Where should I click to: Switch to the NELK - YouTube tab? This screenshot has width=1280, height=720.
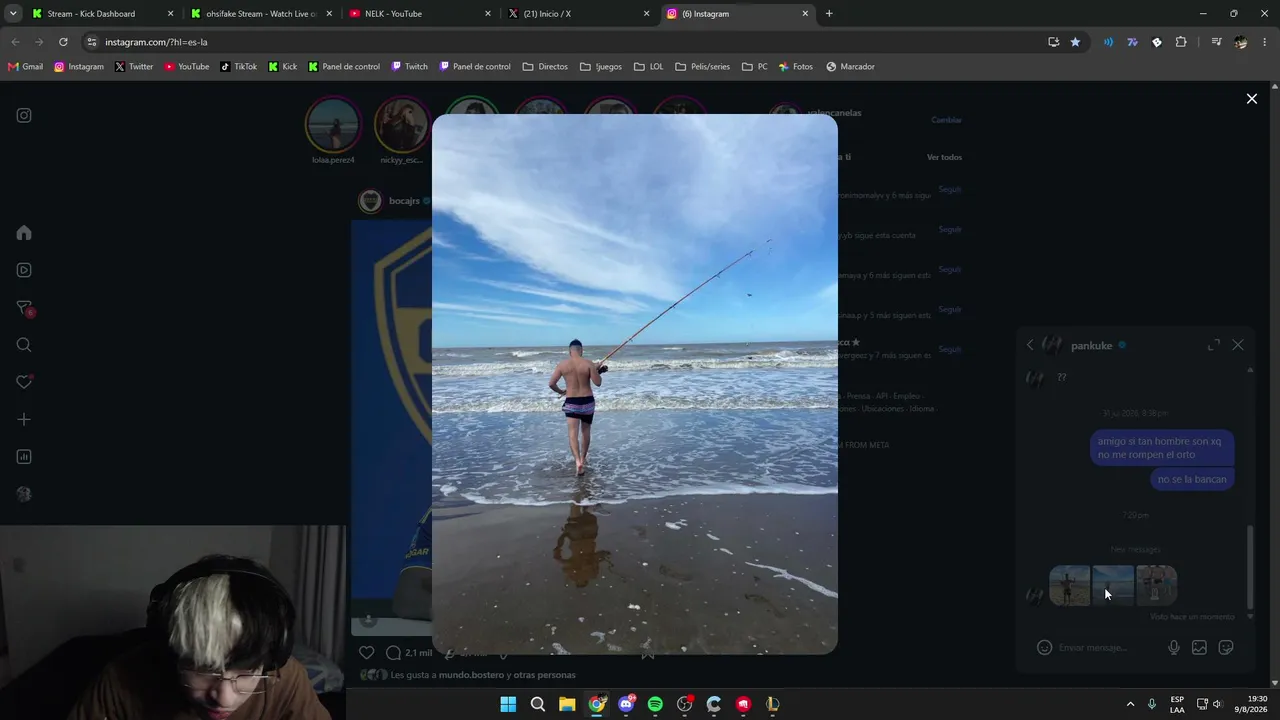pyautogui.click(x=420, y=14)
